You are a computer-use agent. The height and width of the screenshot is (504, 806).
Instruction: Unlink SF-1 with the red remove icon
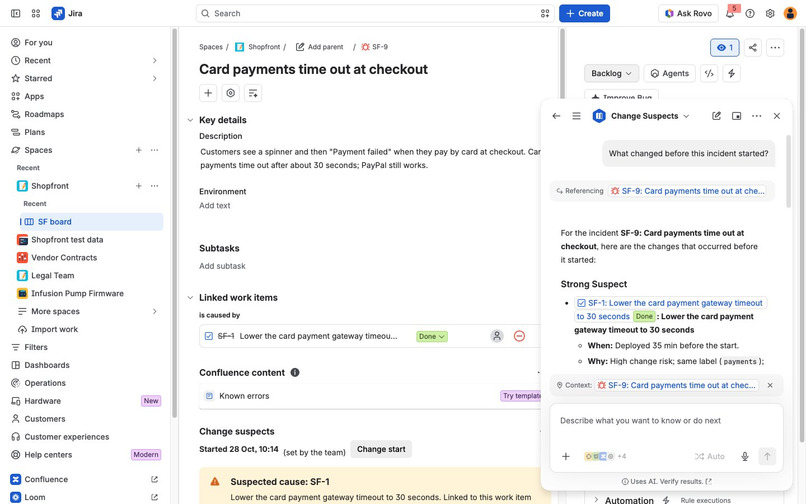tap(519, 336)
